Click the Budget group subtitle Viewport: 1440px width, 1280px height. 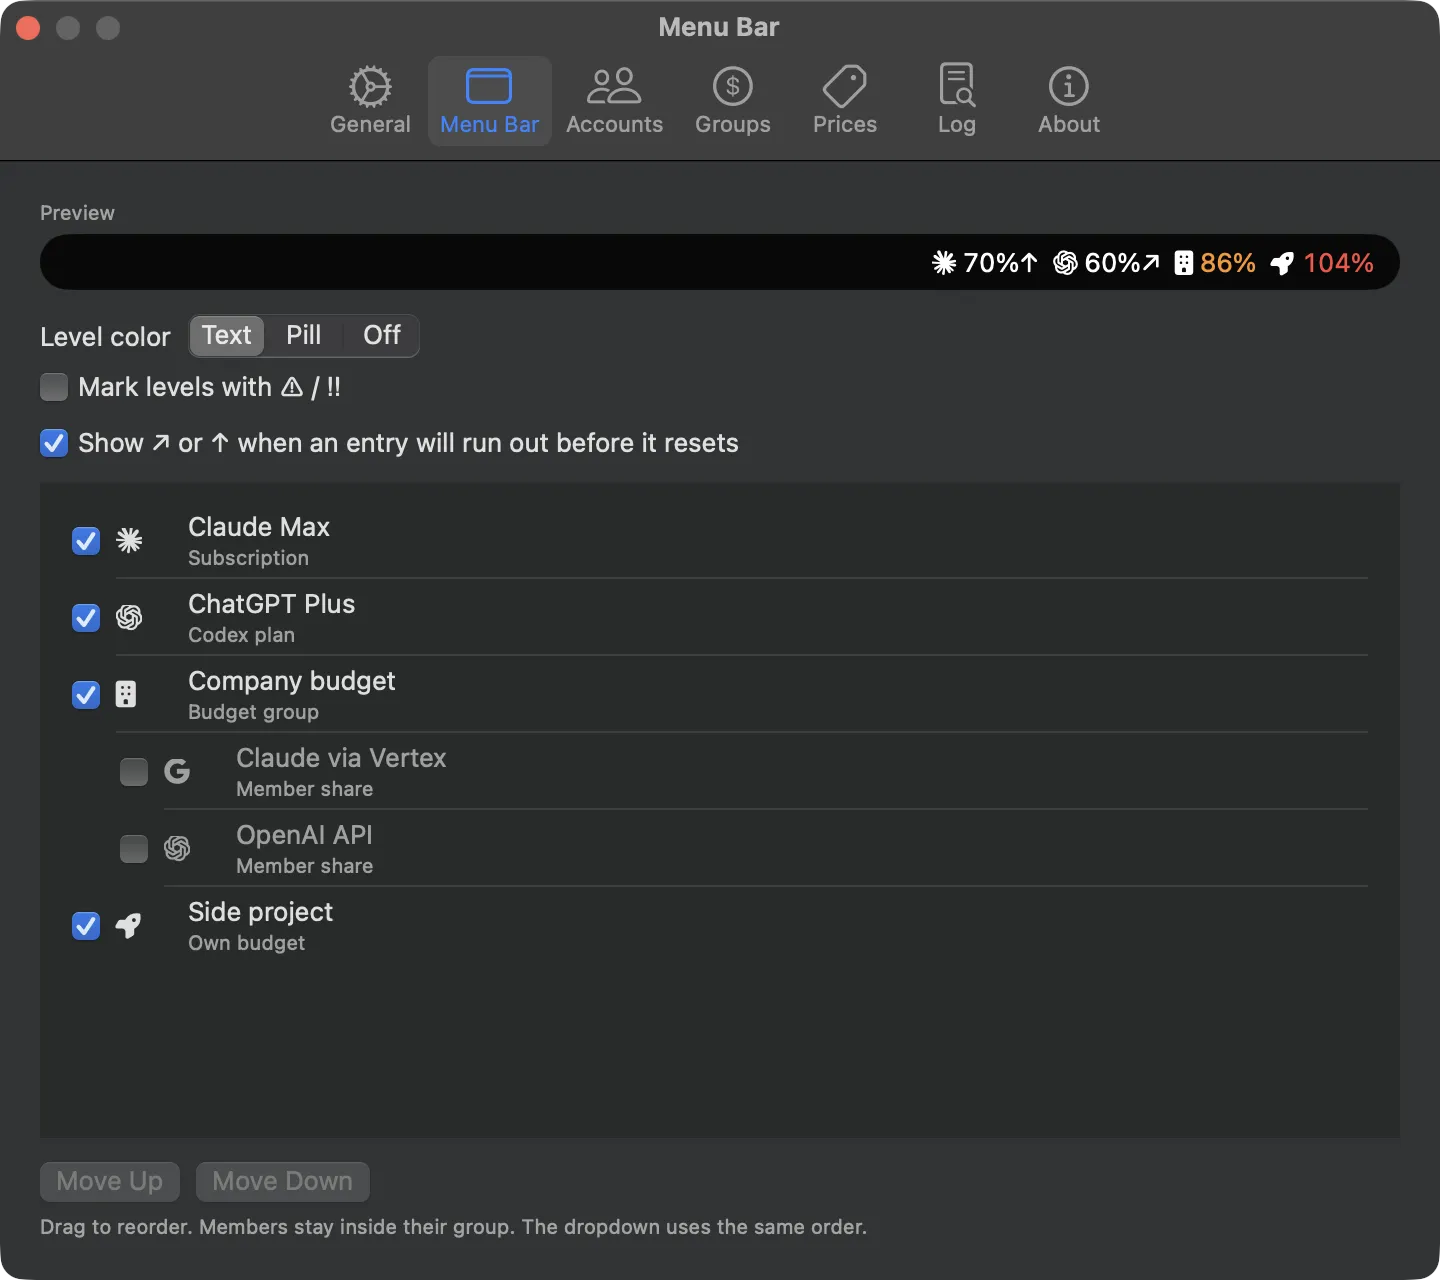click(x=253, y=712)
